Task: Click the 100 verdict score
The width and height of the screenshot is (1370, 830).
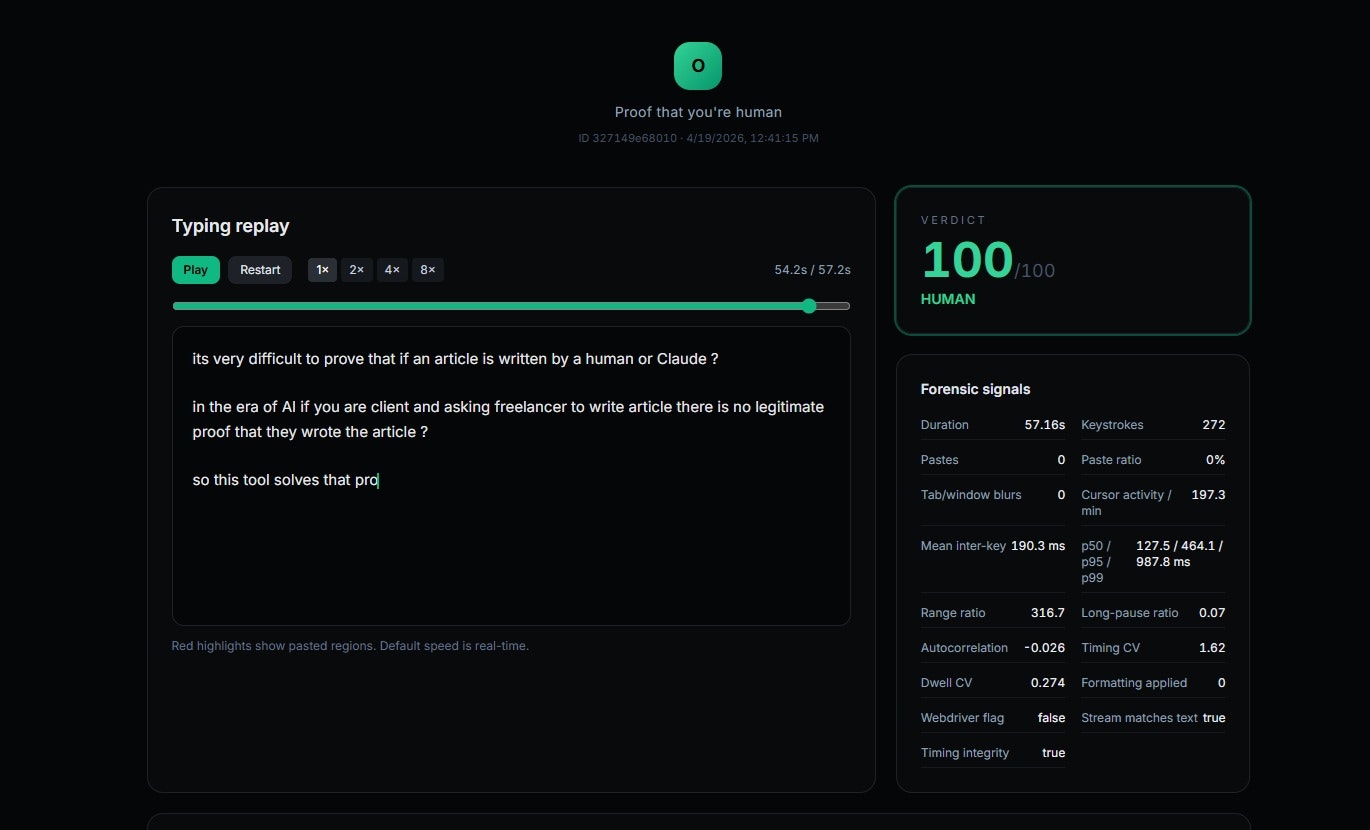Action: click(967, 260)
